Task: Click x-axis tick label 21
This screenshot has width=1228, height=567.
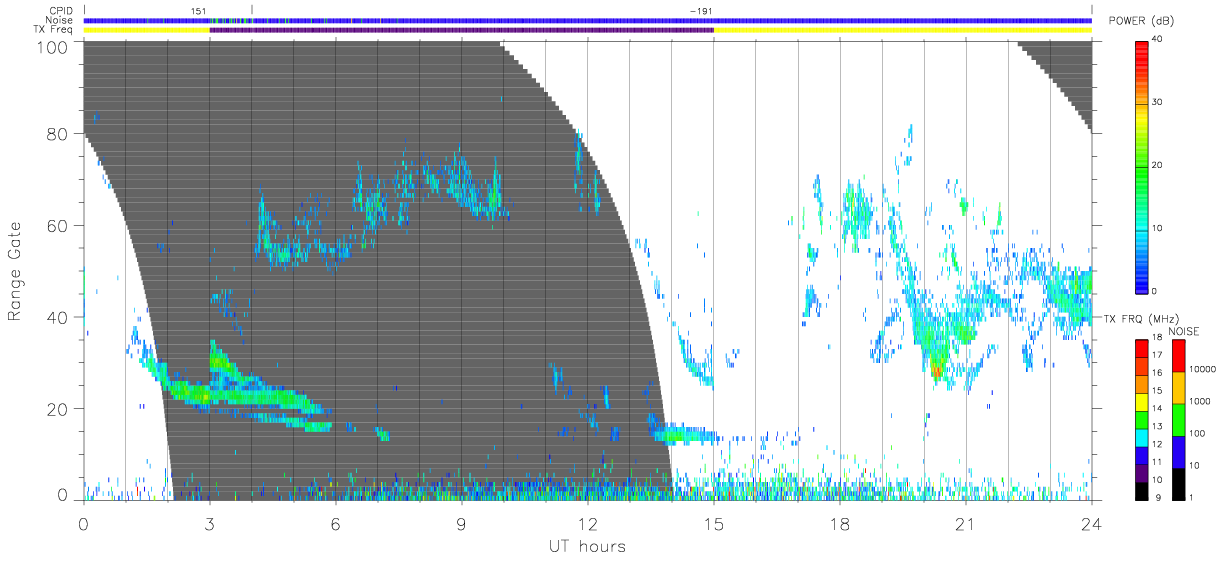Action: click(965, 524)
